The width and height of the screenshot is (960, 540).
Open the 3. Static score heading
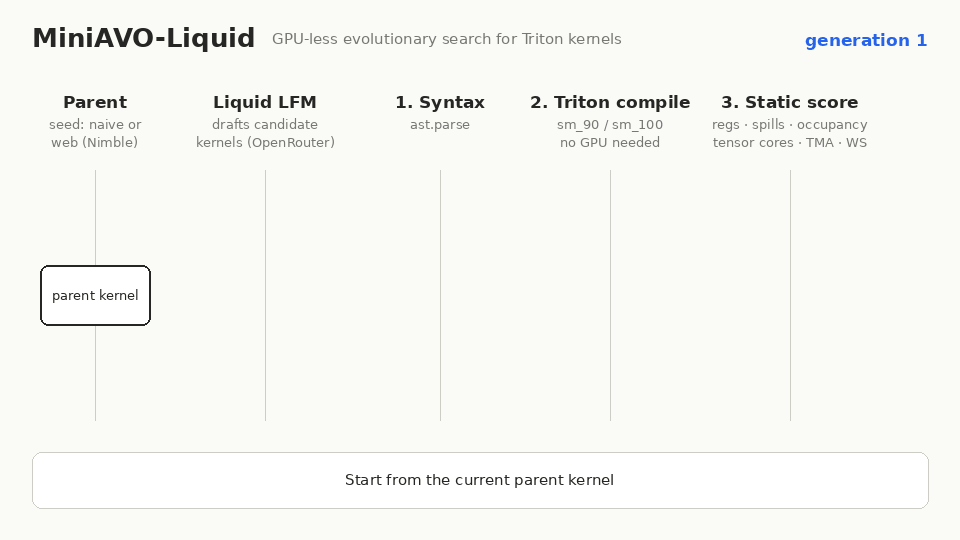(x=790, y=102)
